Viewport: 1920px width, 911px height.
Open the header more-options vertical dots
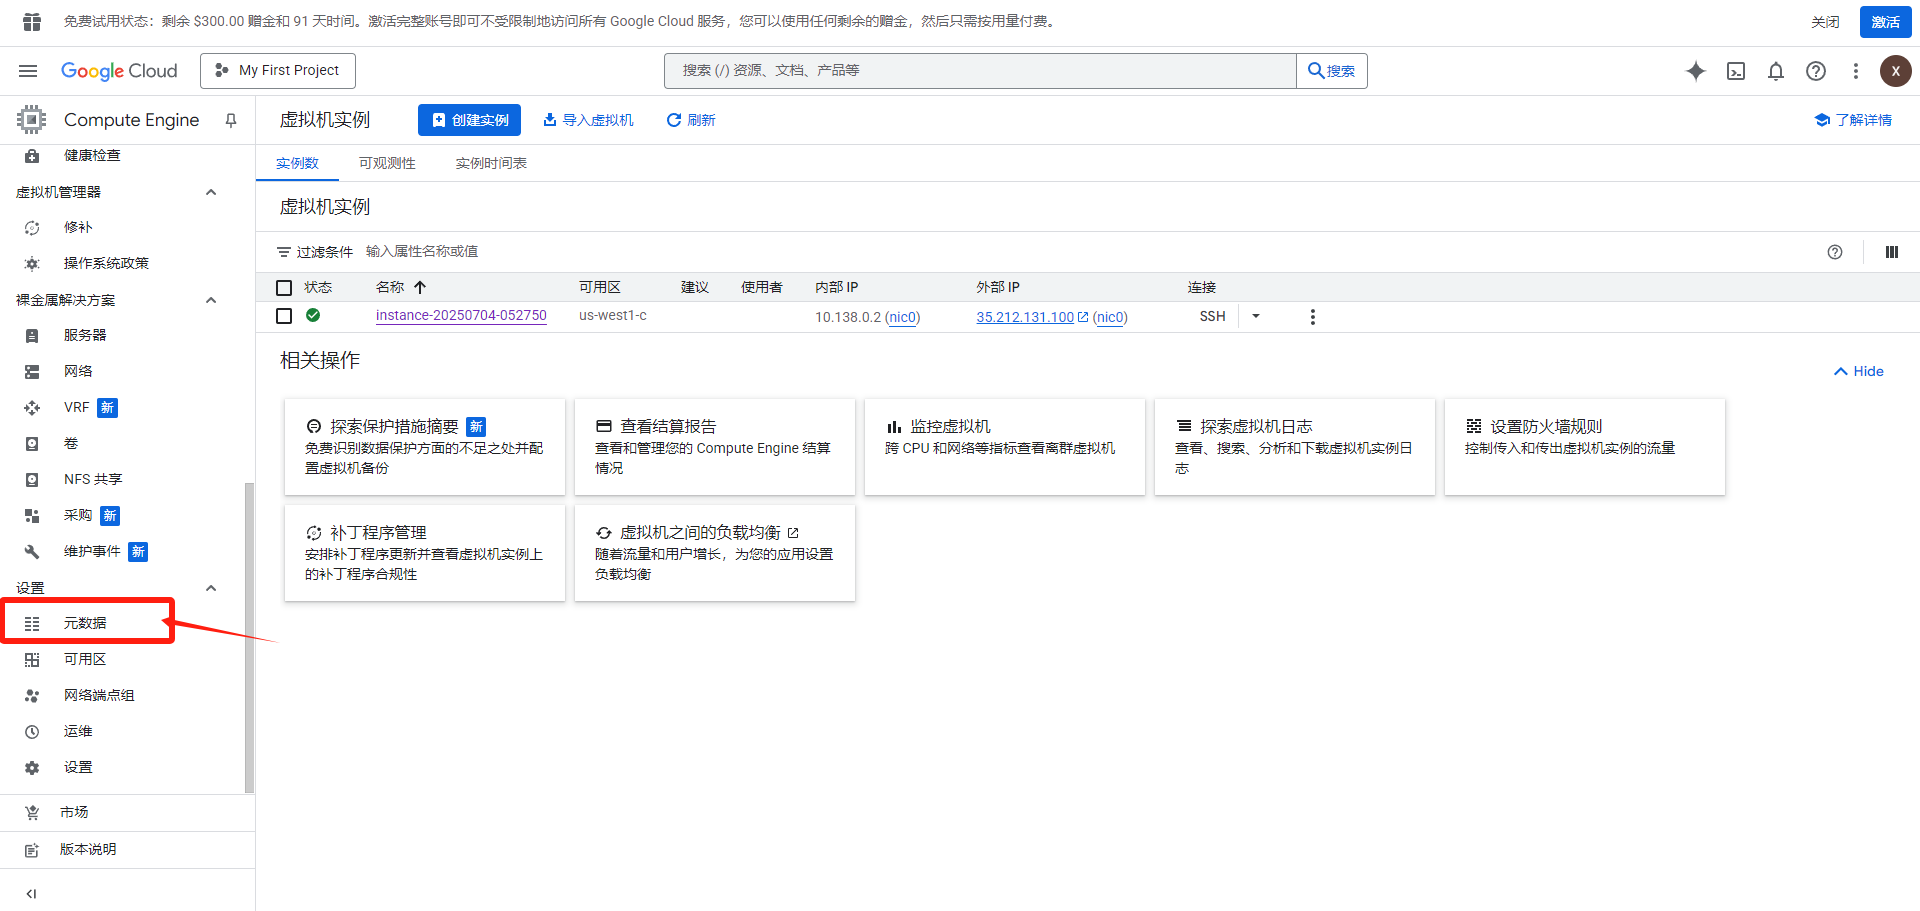(x=1856, y=71)
